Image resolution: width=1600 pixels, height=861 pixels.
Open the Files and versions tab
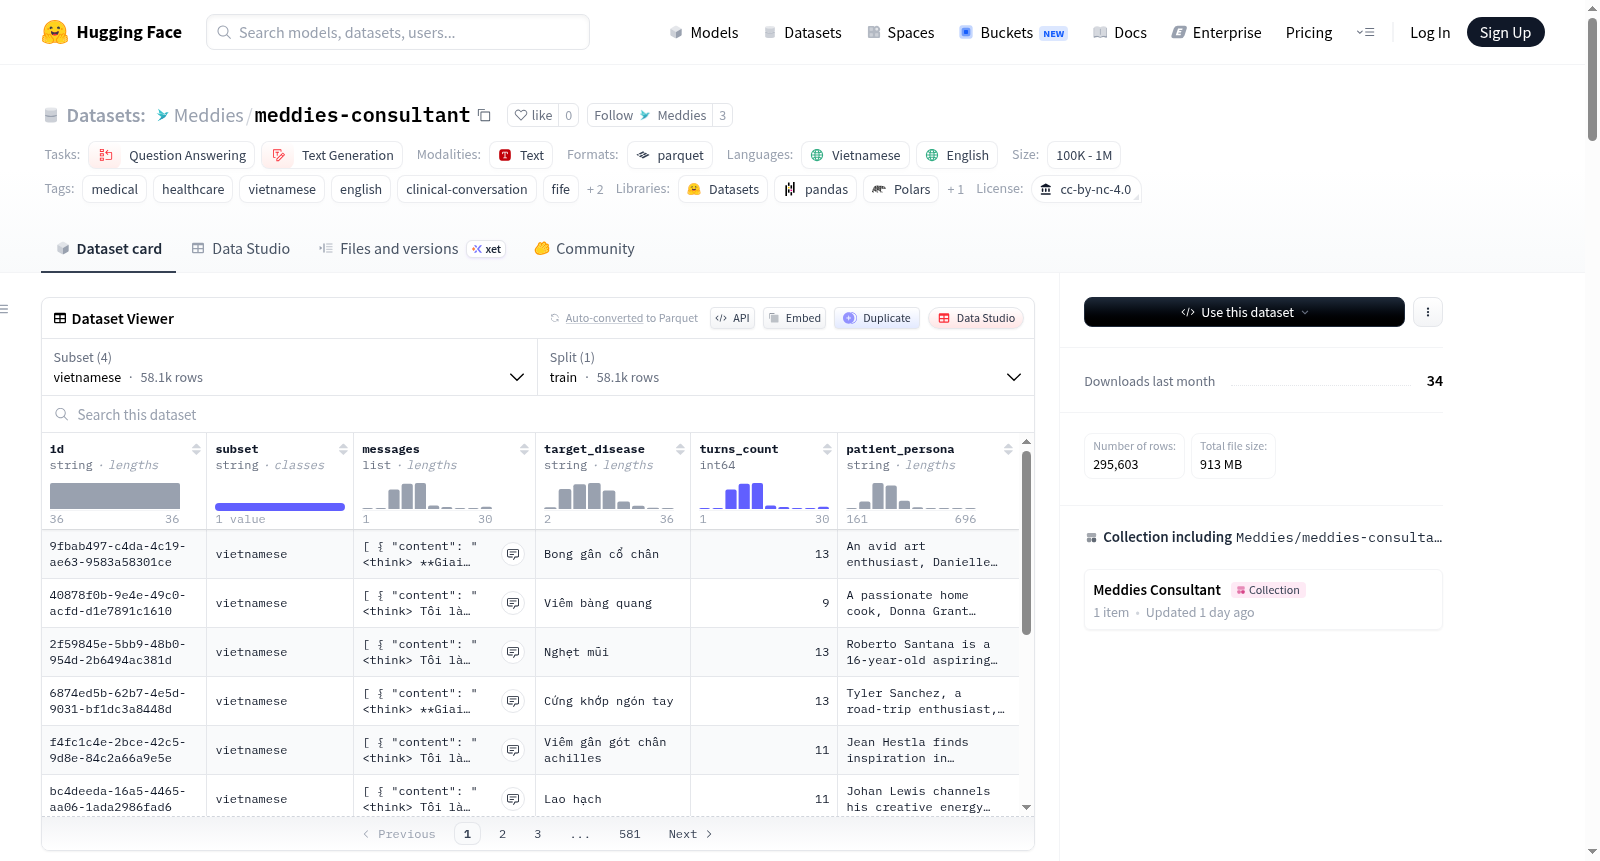(412, 249)
